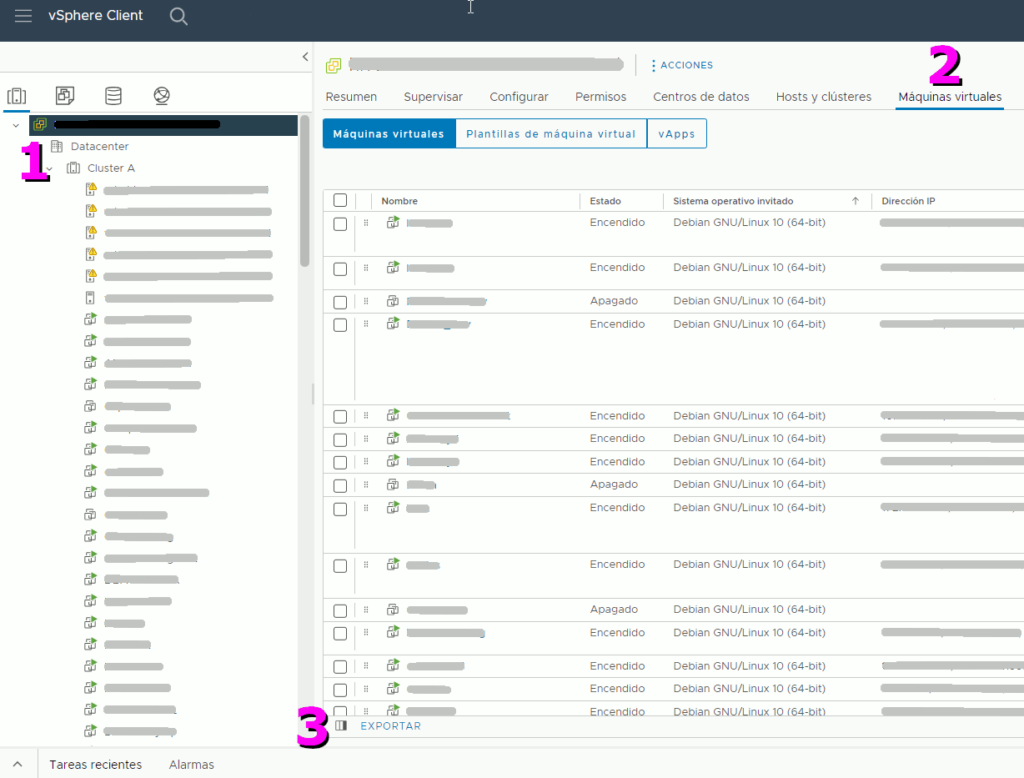Screen dimensions: 1024x778
Task: Select the Datacenter tree item
Action: [x=100, y=146]
